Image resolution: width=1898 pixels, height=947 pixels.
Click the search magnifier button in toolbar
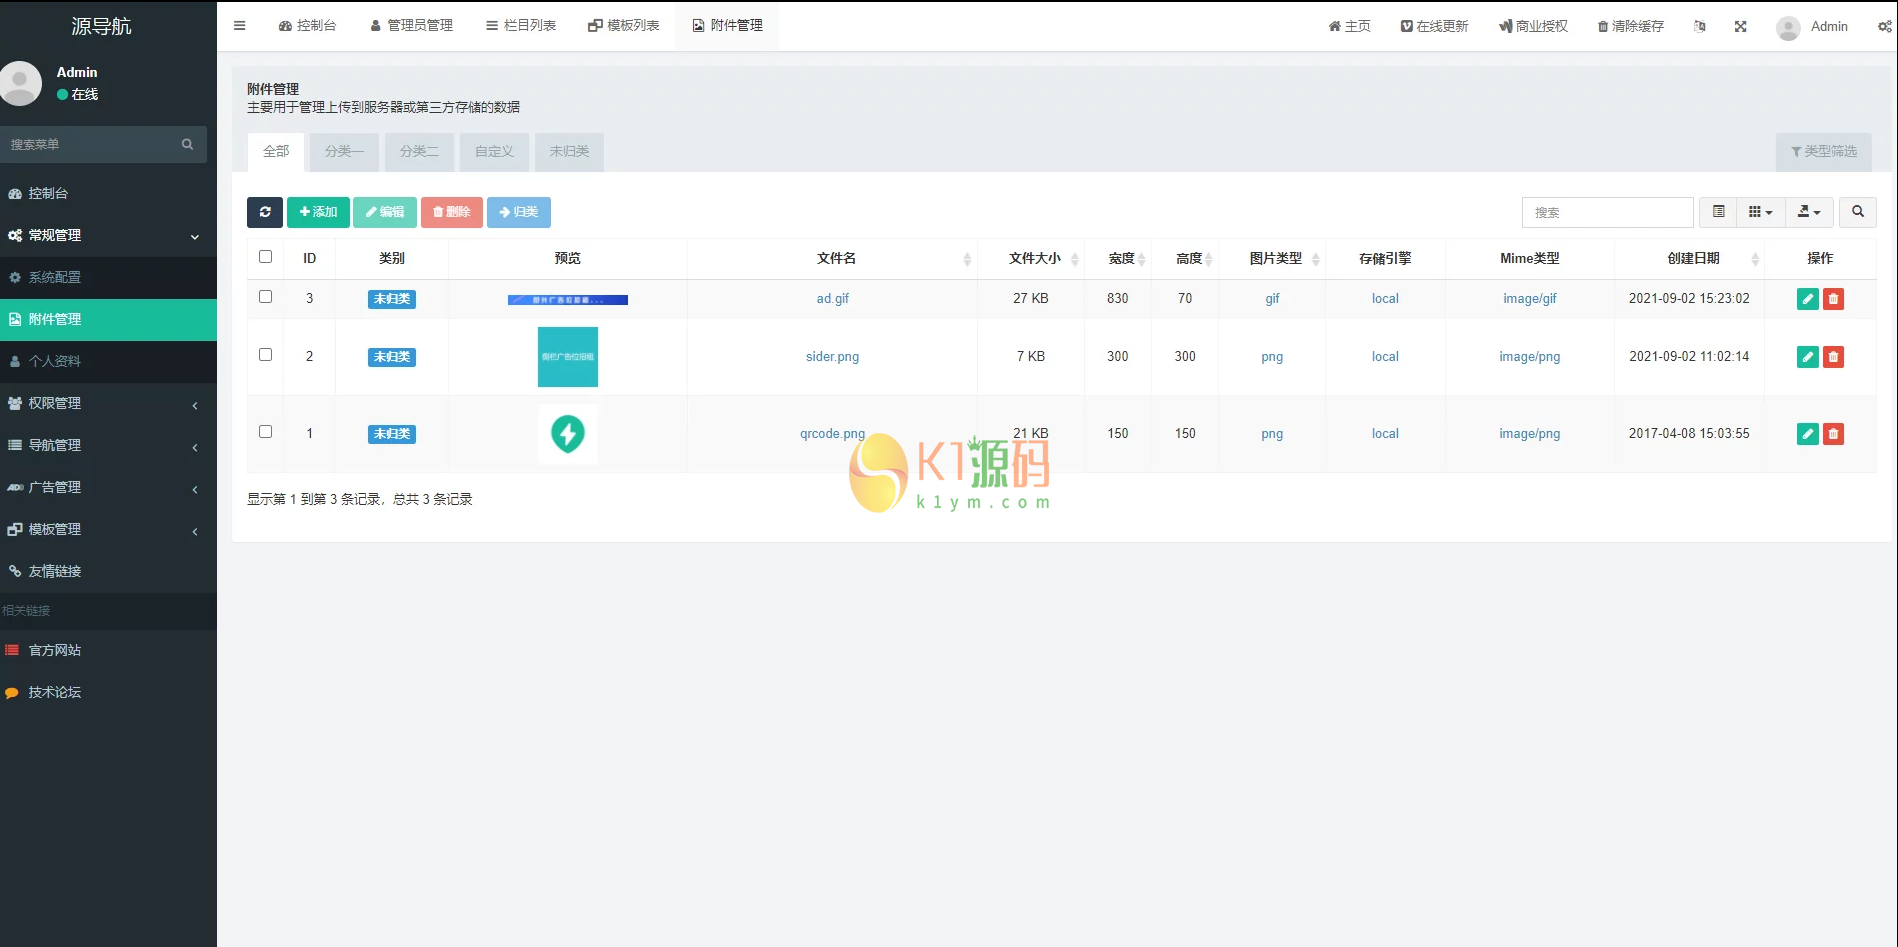coord(1857,212)
